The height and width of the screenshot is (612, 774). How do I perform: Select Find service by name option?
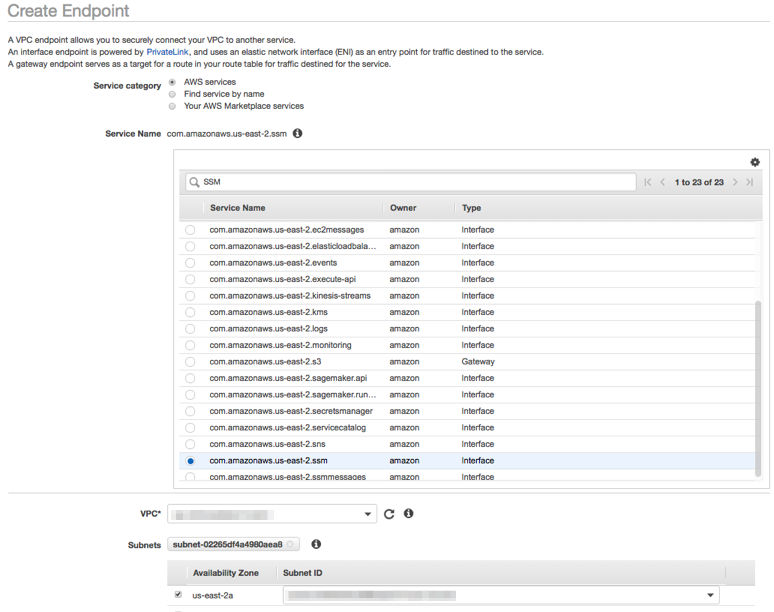[x=172, y=94]
